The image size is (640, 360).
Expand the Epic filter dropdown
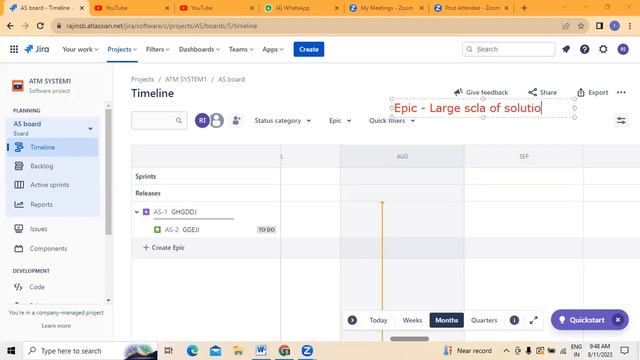340,121
